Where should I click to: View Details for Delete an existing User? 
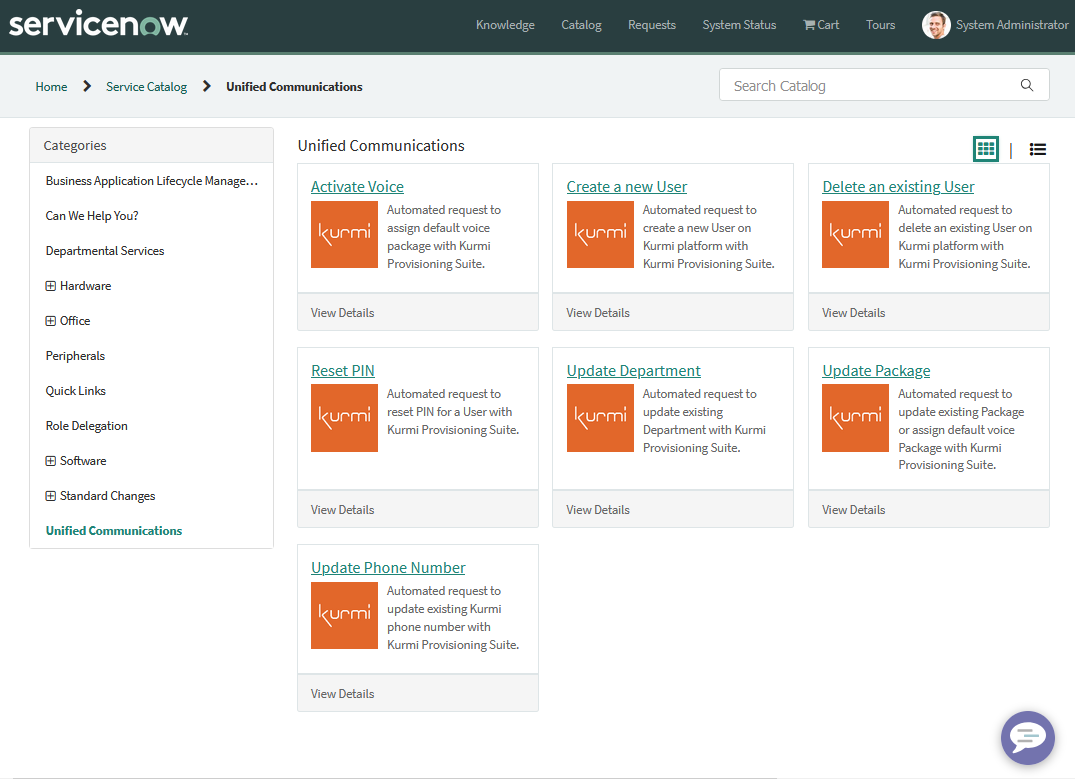pos(854,313)
